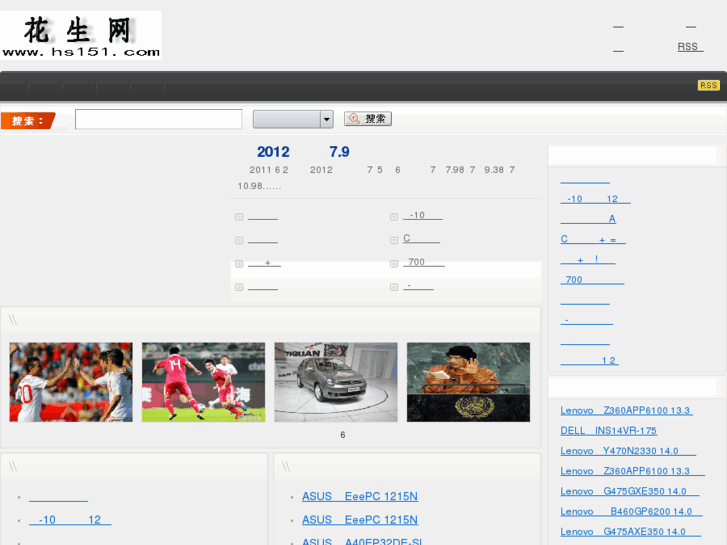Open thumbnail of gray Tiguan car

click(336, 382)
